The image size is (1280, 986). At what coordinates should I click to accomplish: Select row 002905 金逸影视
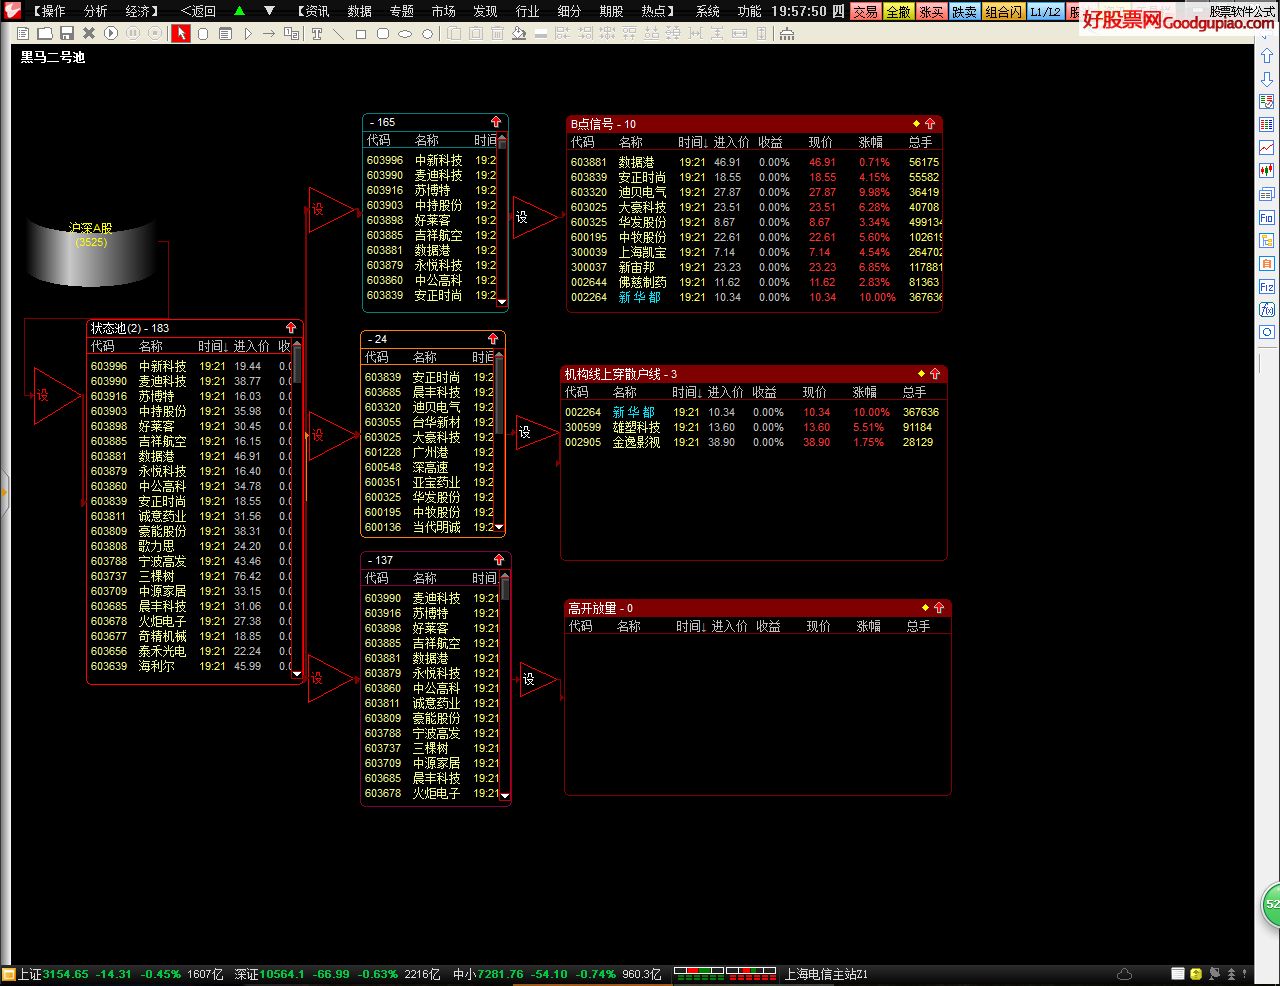[x=752, y=442]
